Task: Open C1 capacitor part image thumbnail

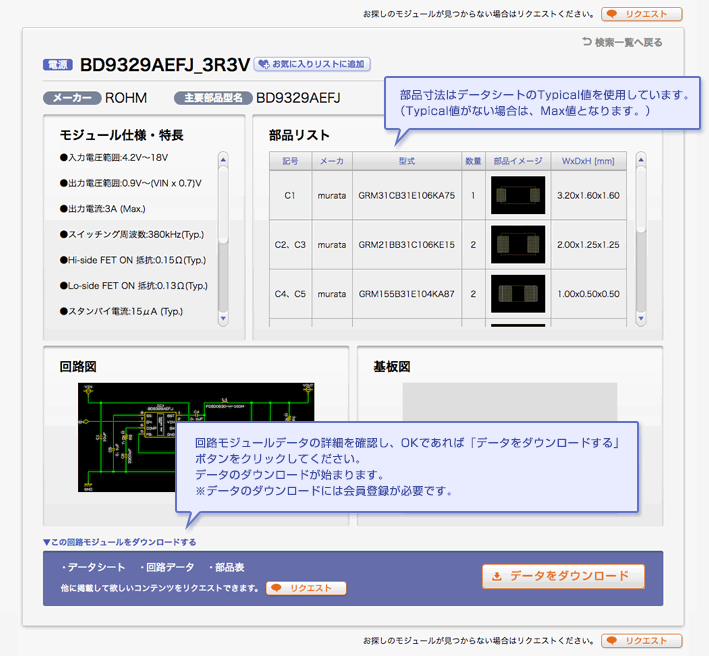Action: [518, 195]
